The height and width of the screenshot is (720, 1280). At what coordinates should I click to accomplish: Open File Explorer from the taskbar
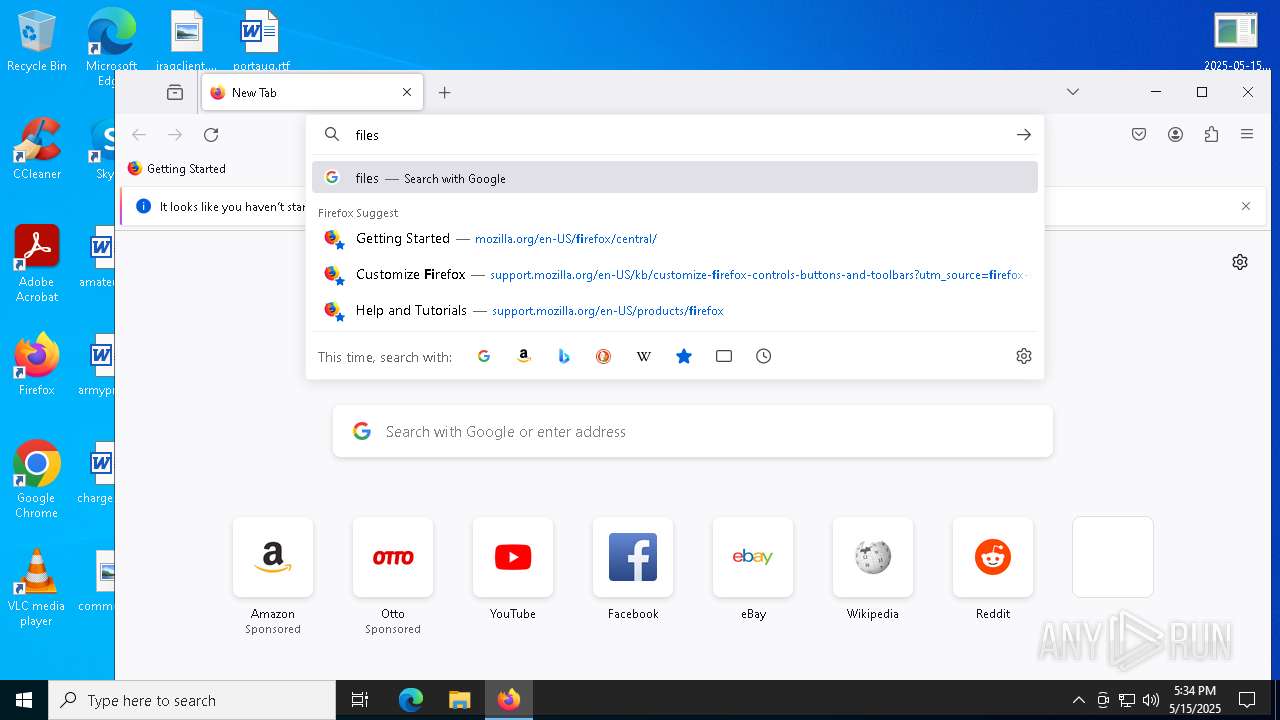459,700
